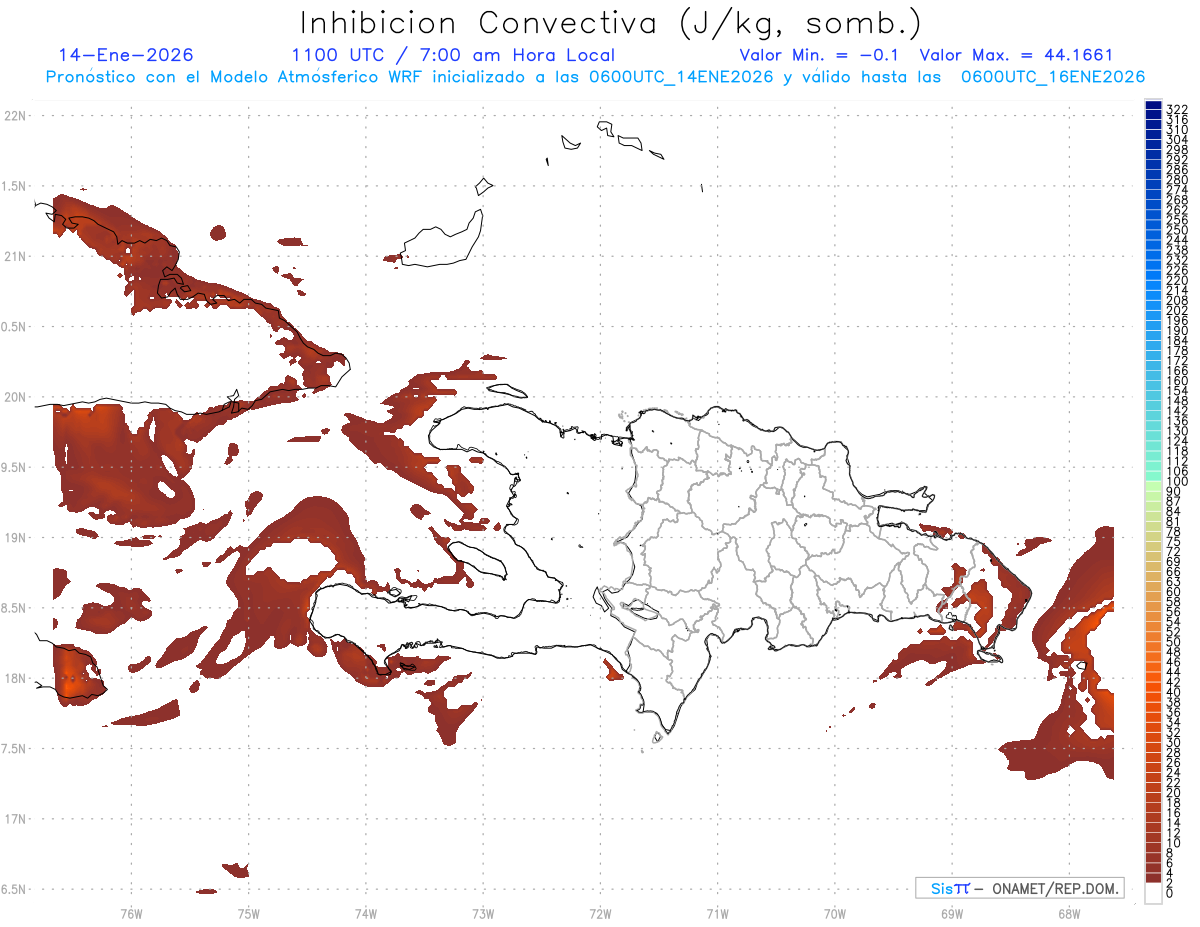1200x927 pixels.
Task: Click the '75W' longitude label
Action: 248,913
